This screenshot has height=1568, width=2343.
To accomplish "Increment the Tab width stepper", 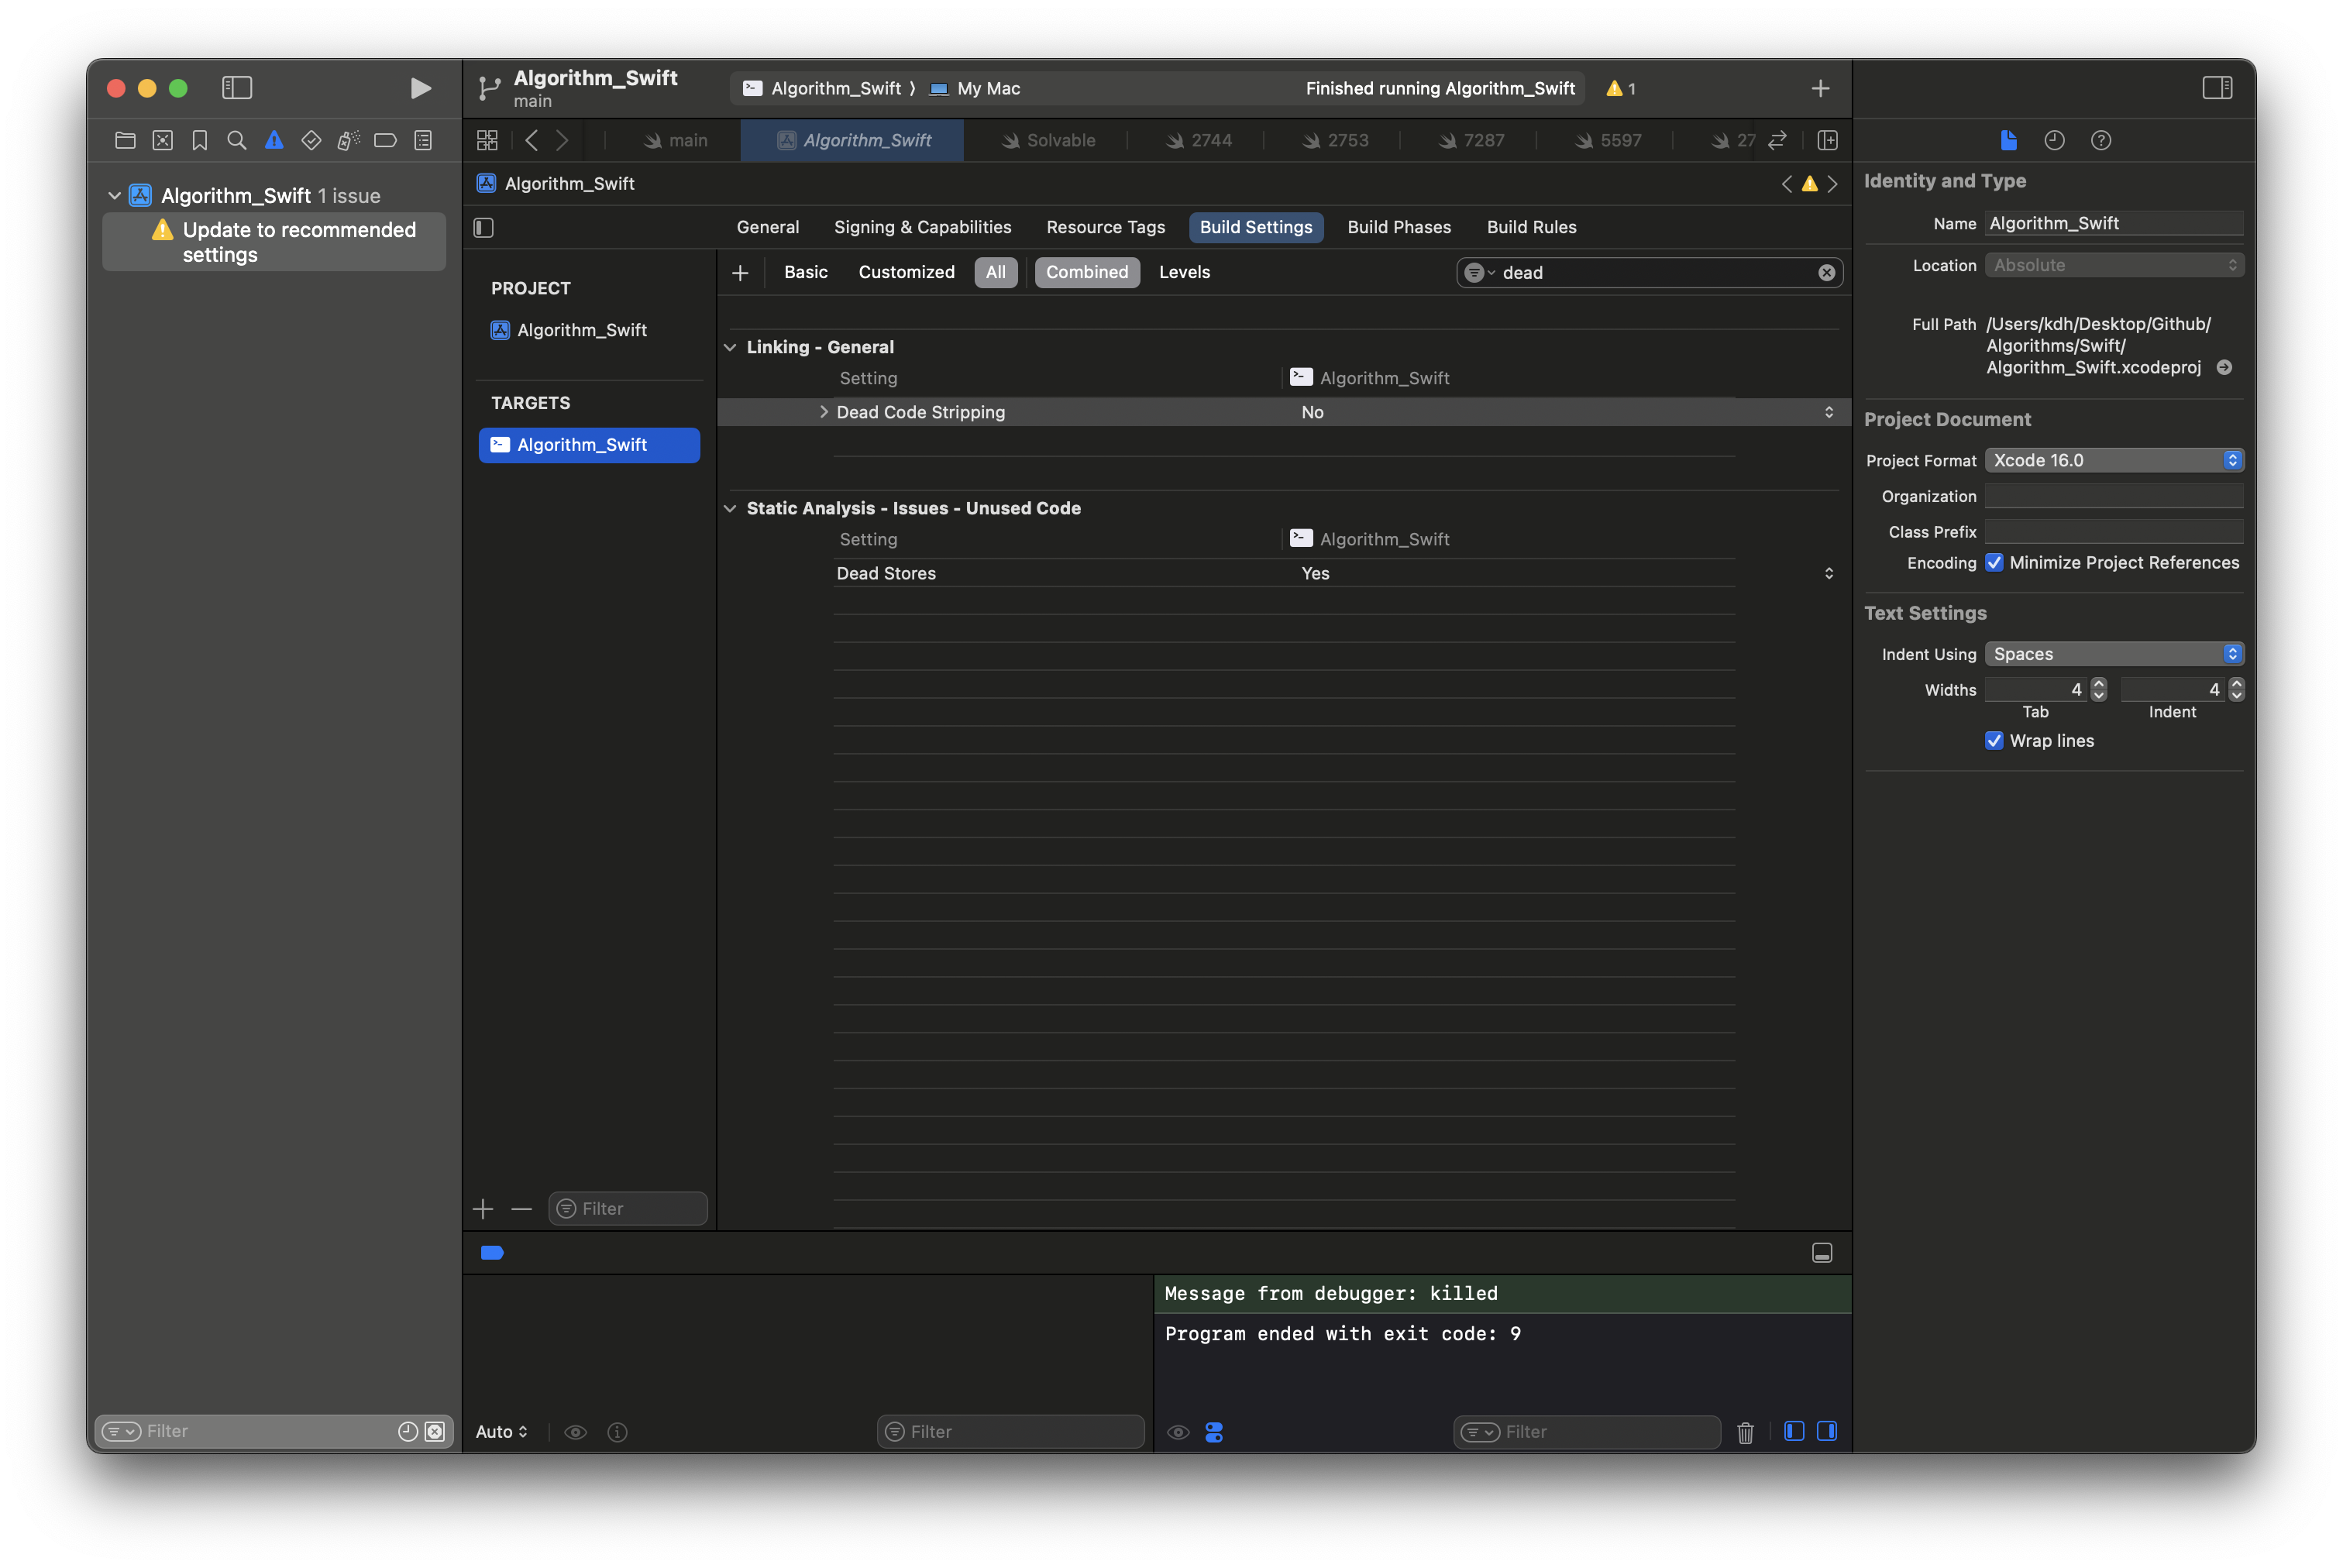I will coord(2098,684).
